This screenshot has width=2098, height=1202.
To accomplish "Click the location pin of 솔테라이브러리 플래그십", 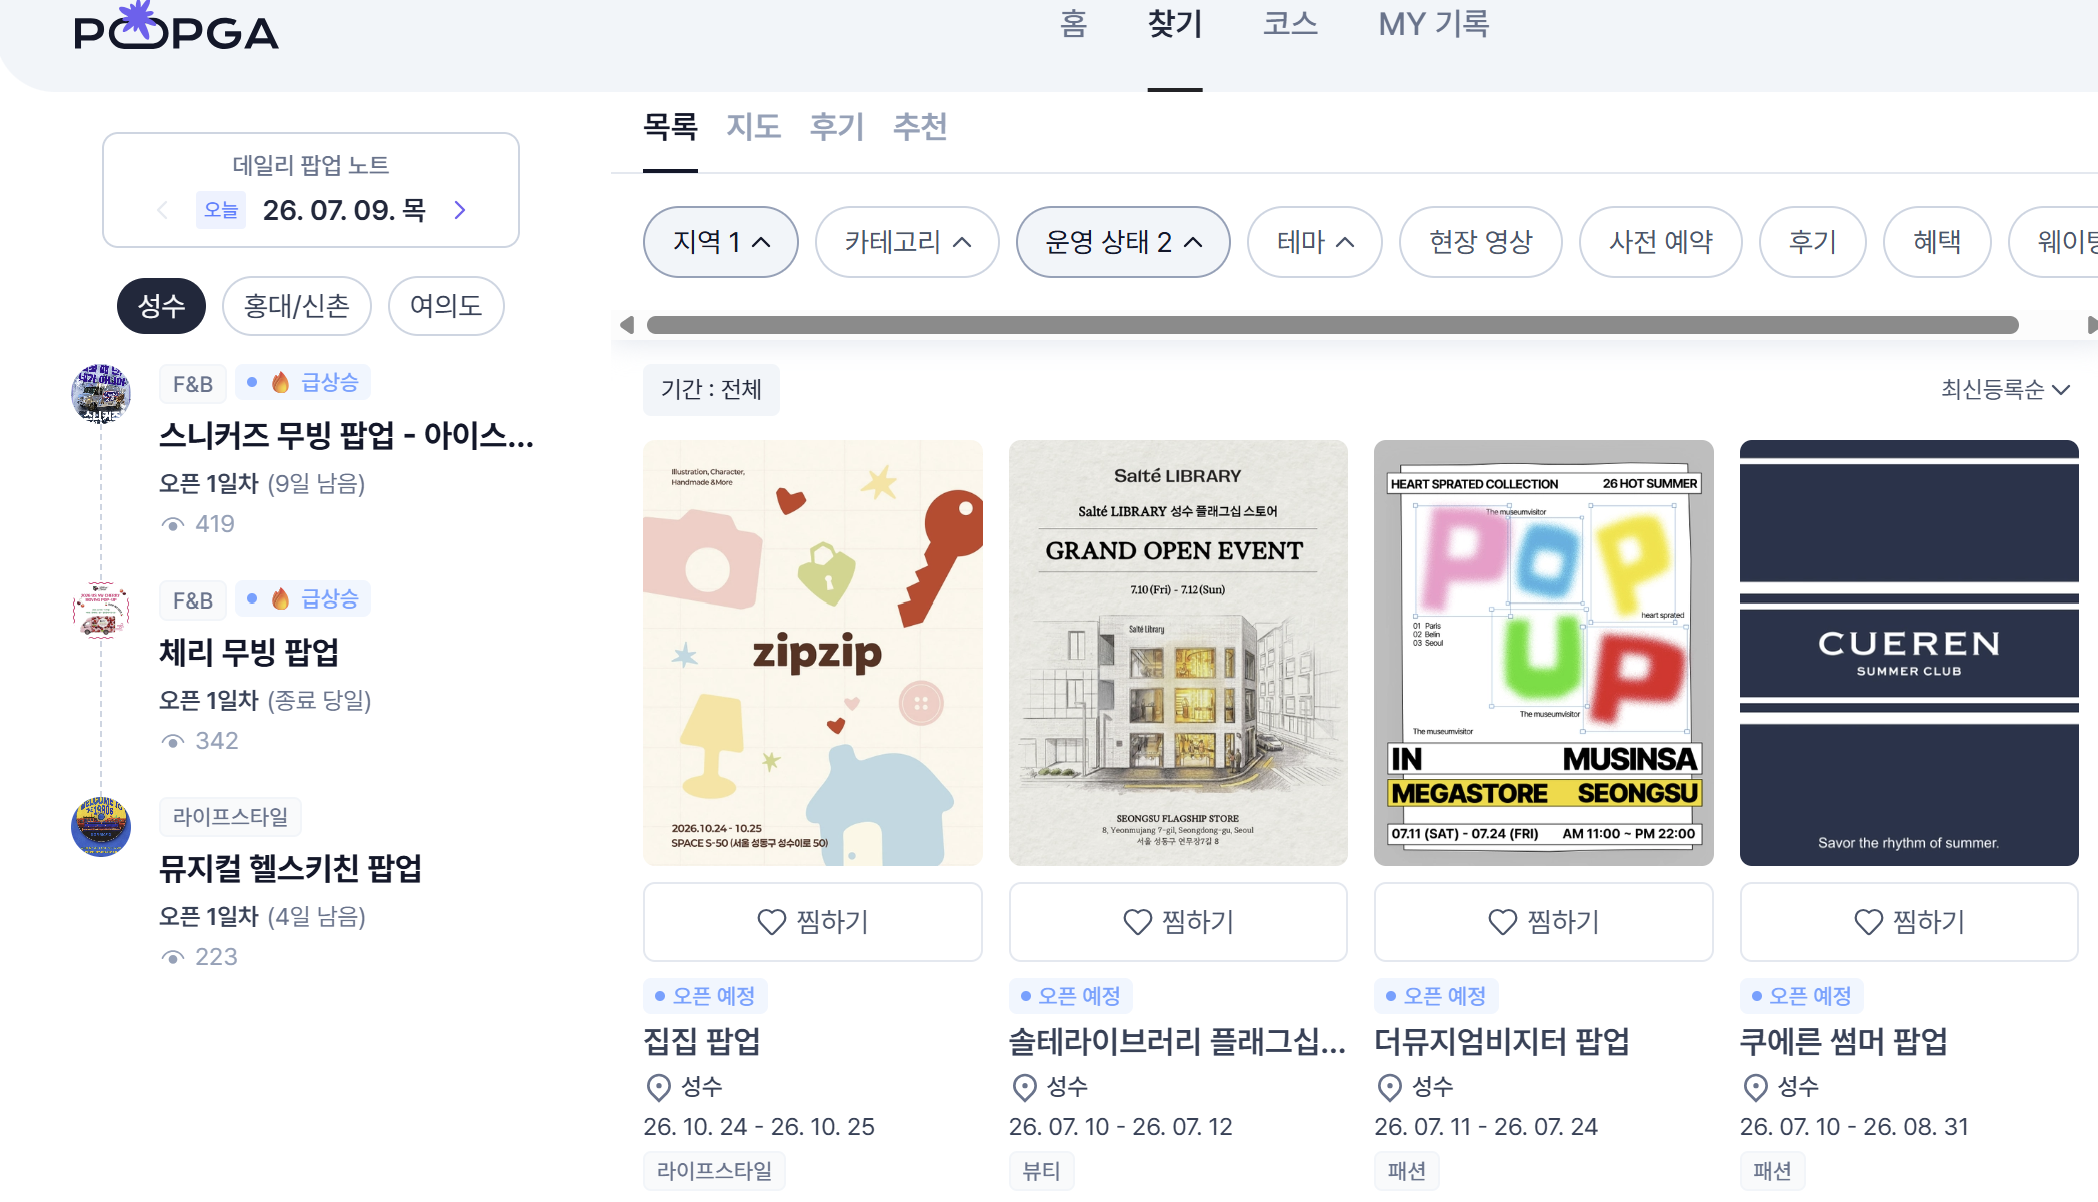I will click(1025, 1087).
